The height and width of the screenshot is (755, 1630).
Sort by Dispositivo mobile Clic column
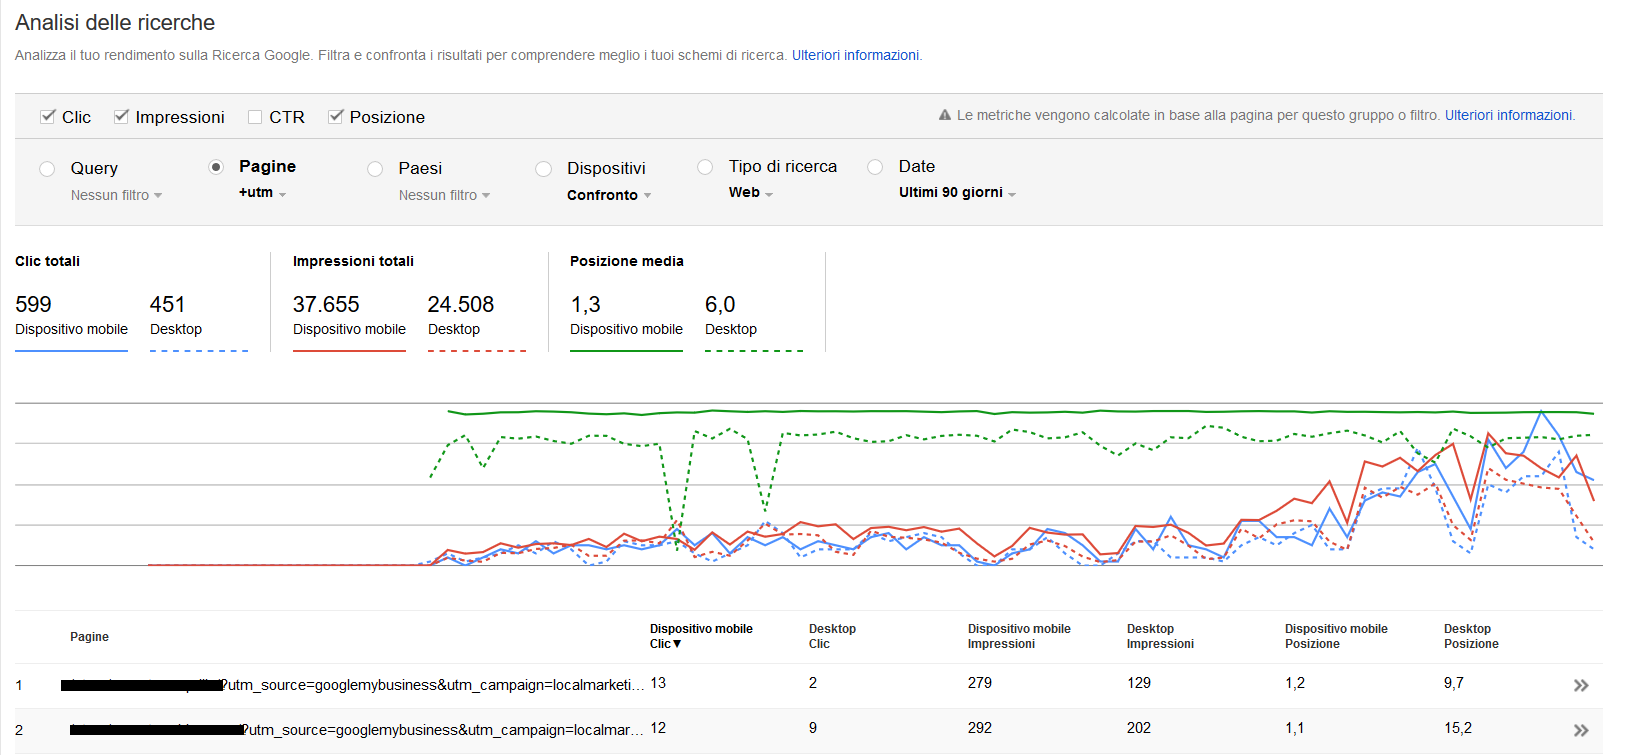tap(701, 636)
